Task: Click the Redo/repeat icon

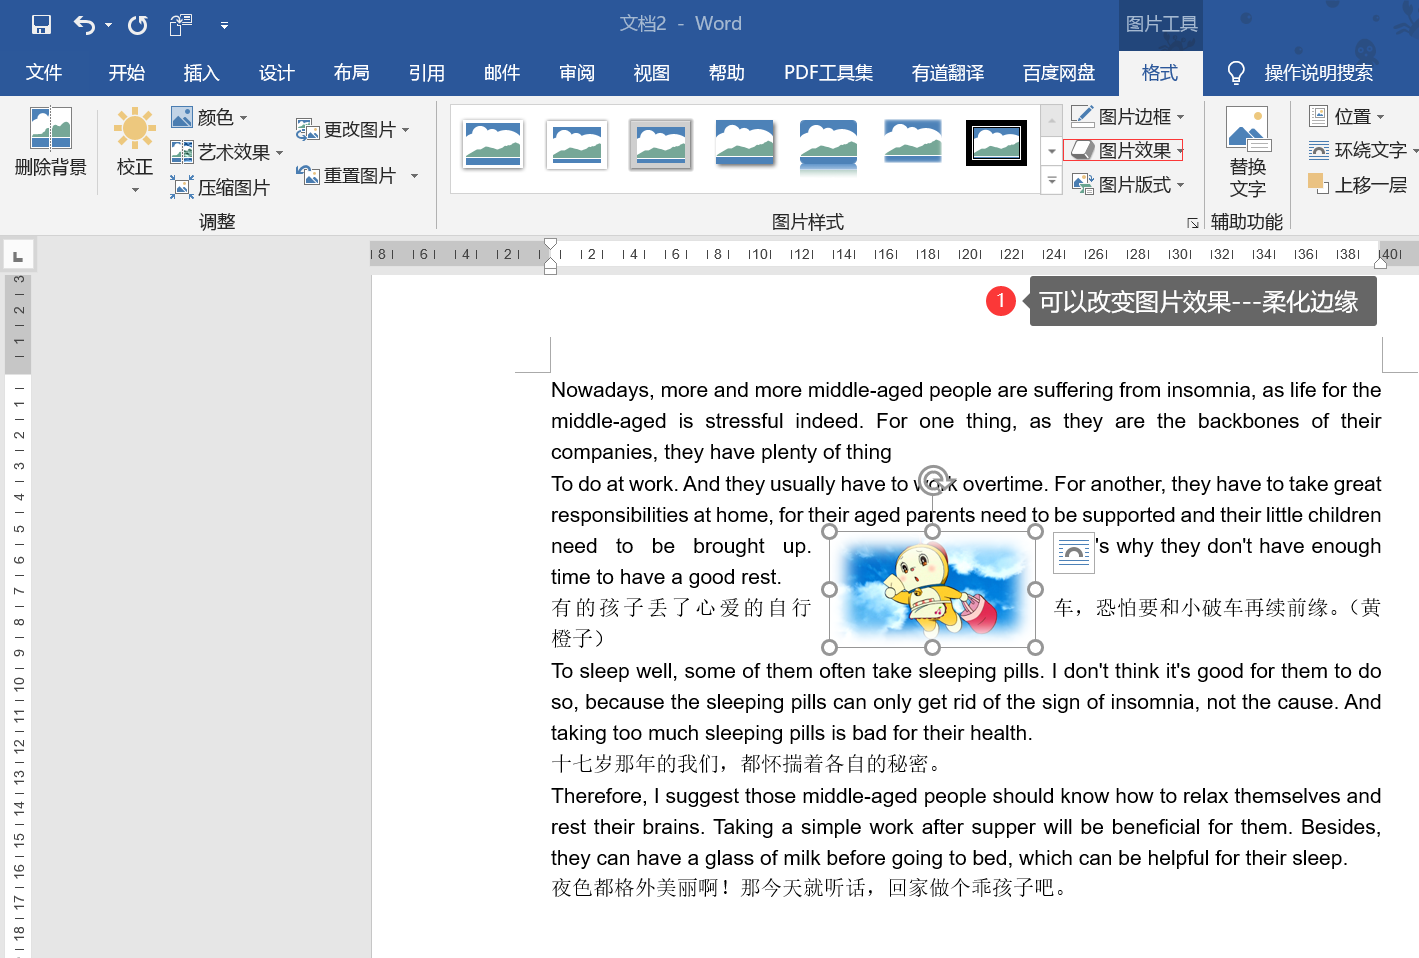Action: click(x=138, y=24)
